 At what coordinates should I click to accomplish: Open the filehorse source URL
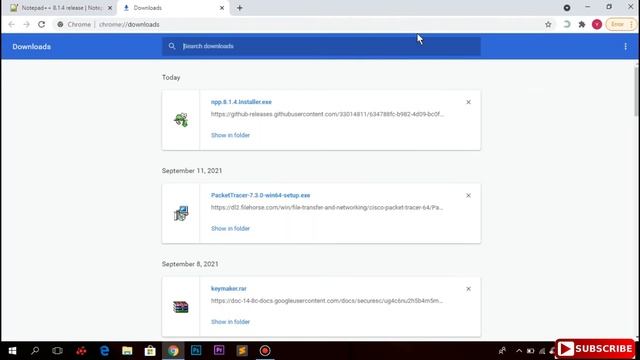pyautogui.click(x=327, y=207)
